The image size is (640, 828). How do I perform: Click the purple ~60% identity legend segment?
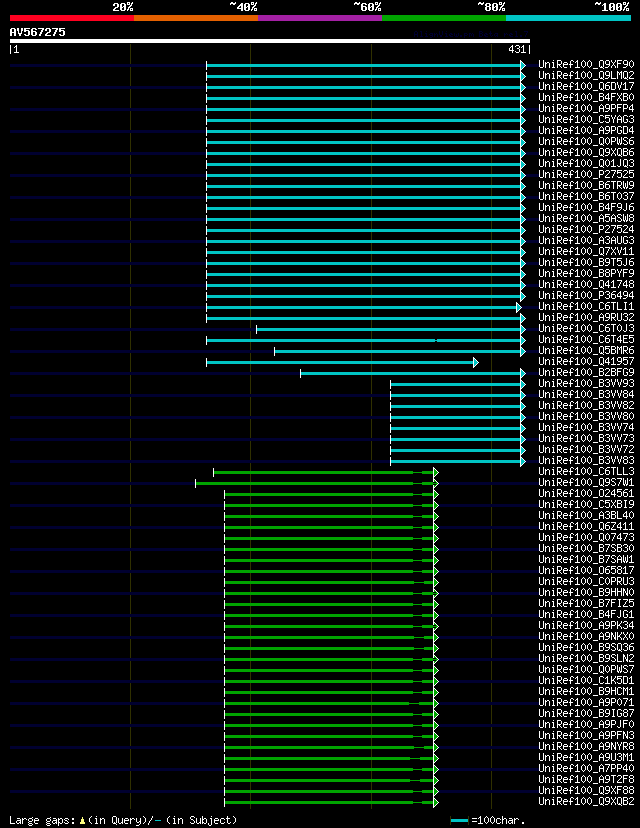pos(320,18)
